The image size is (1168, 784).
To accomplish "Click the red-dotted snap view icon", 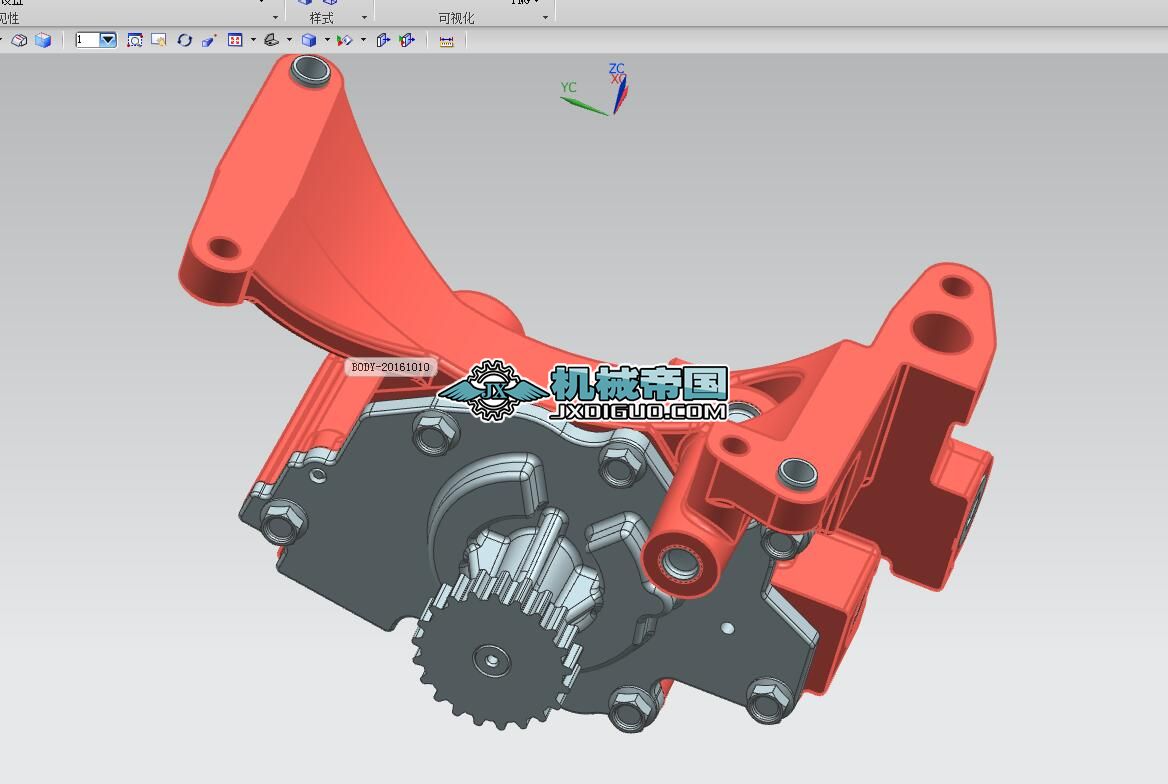I will click(235, 40).
